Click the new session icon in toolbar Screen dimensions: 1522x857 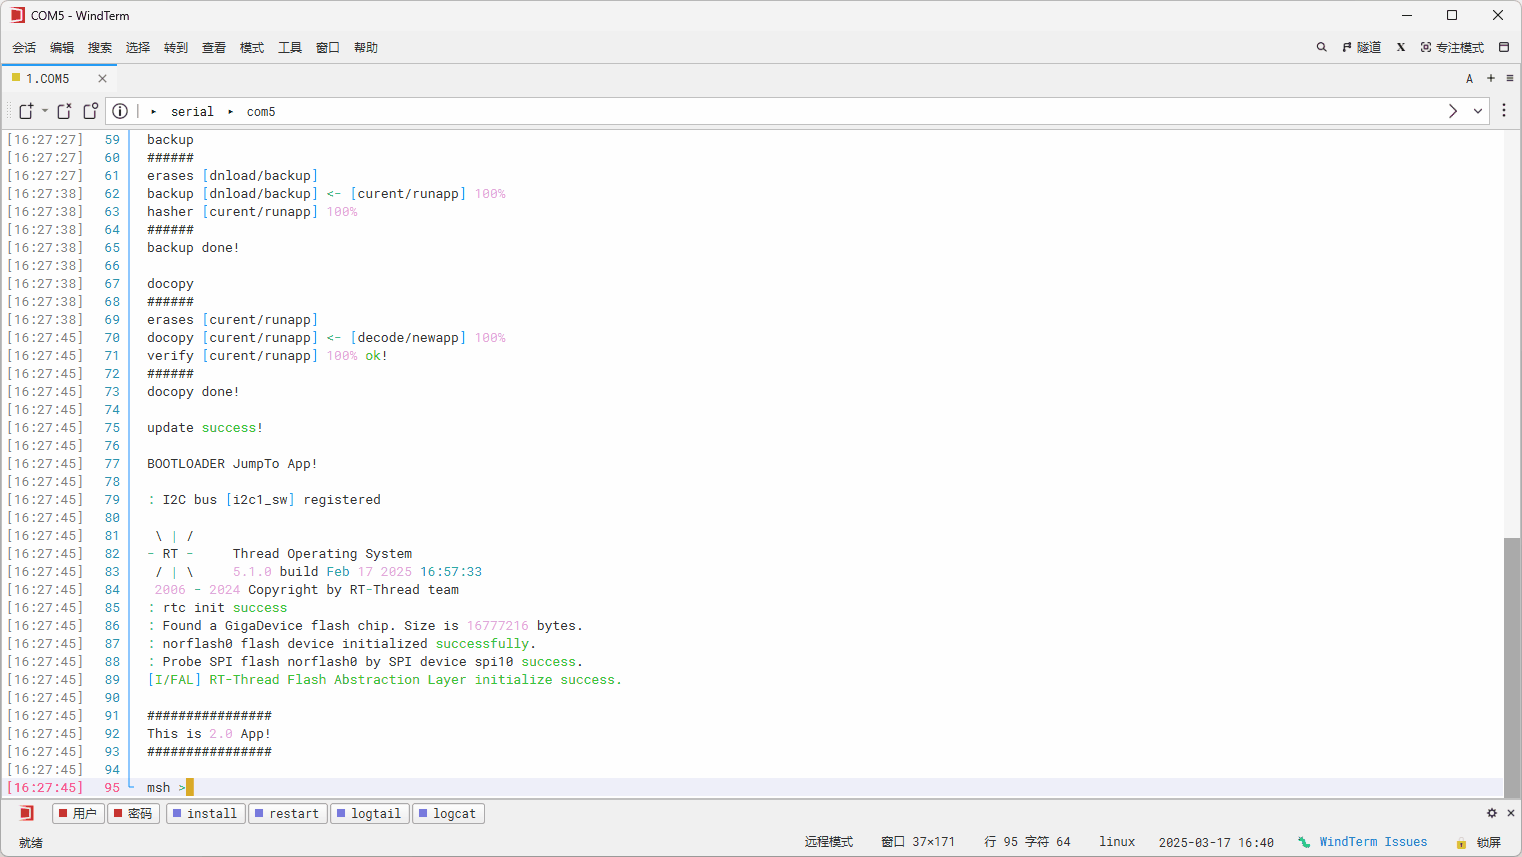coord(26,111)
